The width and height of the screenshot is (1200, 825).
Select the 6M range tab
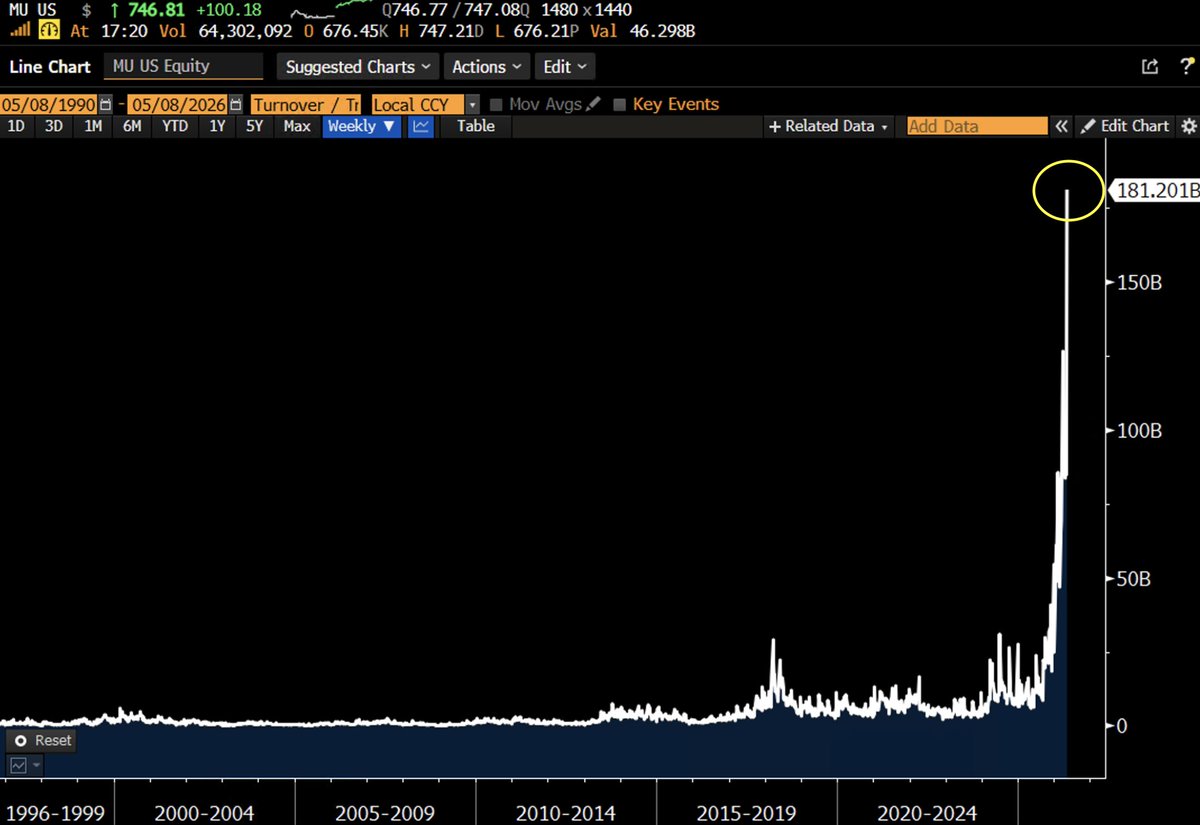(x=131, y=126)
